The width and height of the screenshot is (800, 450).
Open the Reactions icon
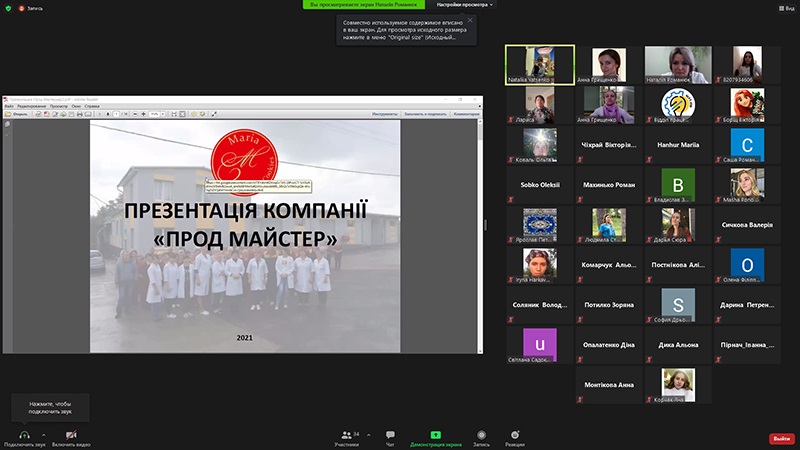pos(515,434)
